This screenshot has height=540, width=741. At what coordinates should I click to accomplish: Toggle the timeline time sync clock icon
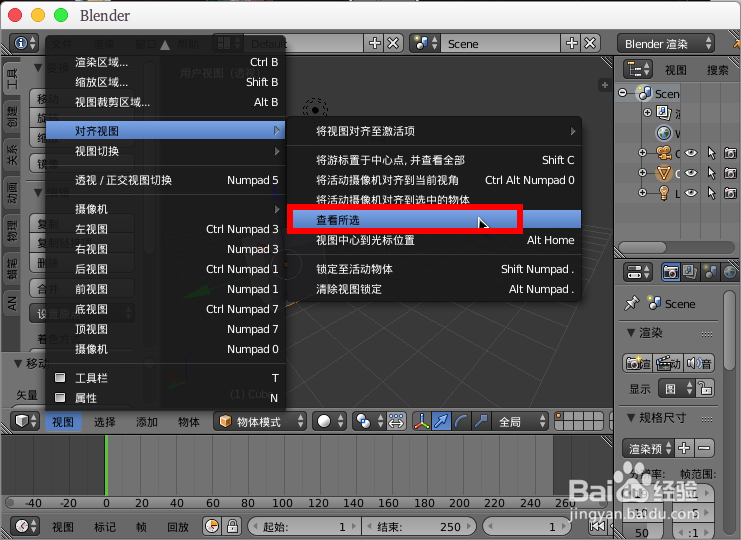coord(213,526)
